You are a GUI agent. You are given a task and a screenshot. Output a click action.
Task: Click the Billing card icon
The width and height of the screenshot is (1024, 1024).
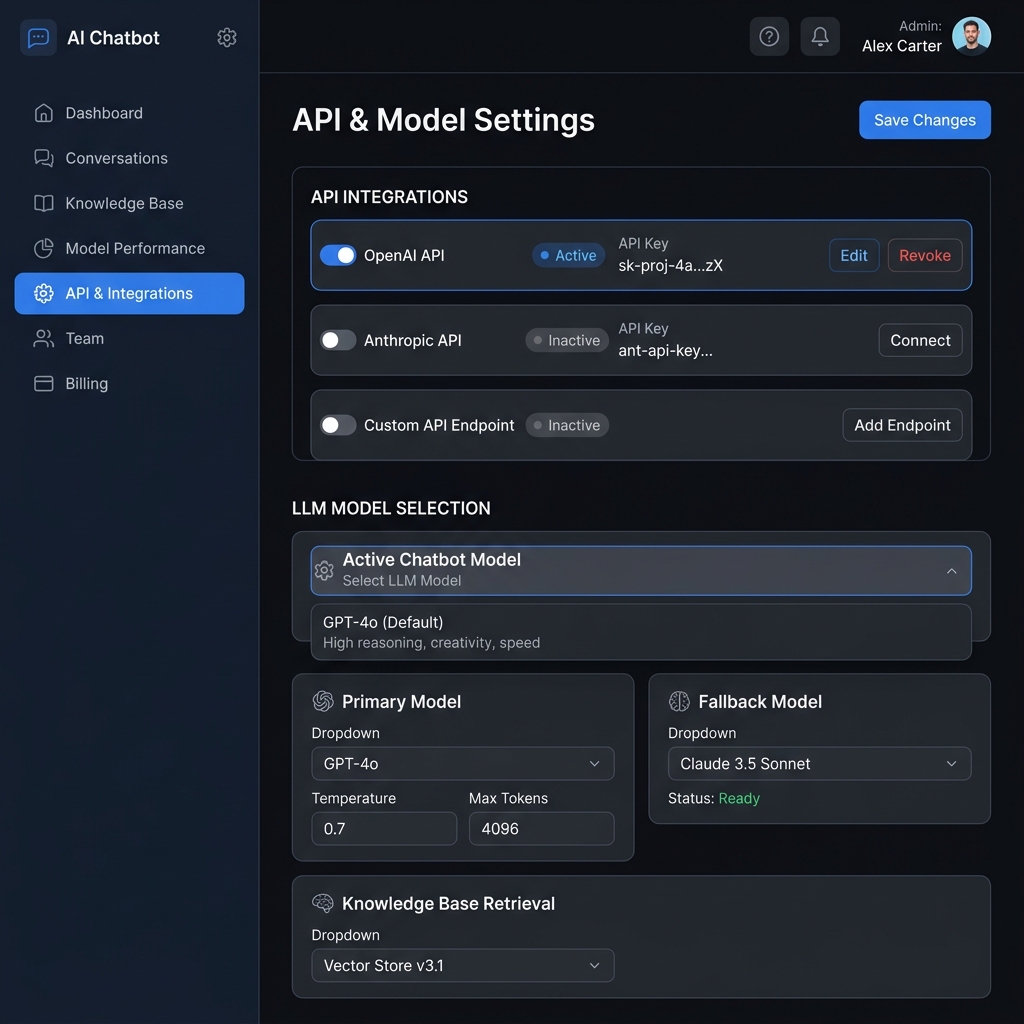tap(44, 383)
